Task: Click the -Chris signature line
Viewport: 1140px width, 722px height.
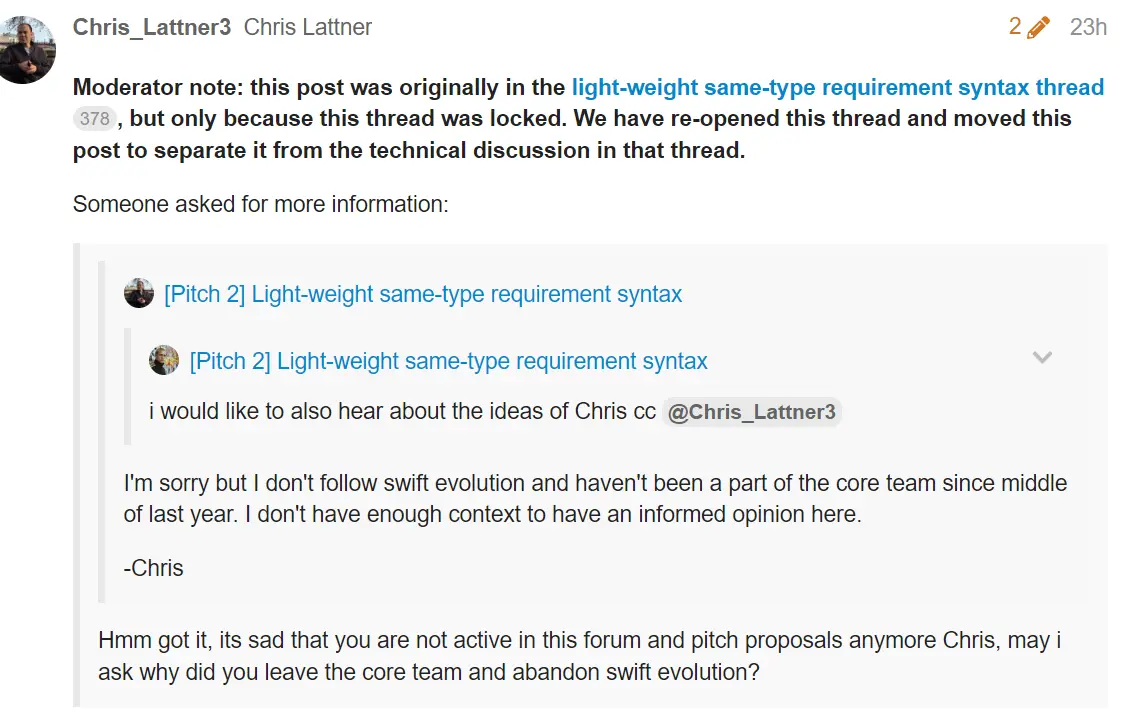Action: [x=153, y=568]
